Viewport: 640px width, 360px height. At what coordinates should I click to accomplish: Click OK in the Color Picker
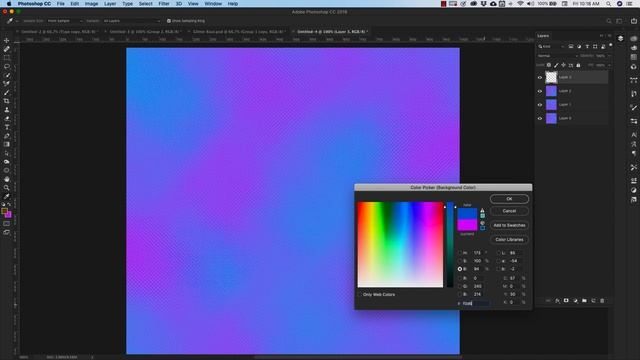(509, 199)
